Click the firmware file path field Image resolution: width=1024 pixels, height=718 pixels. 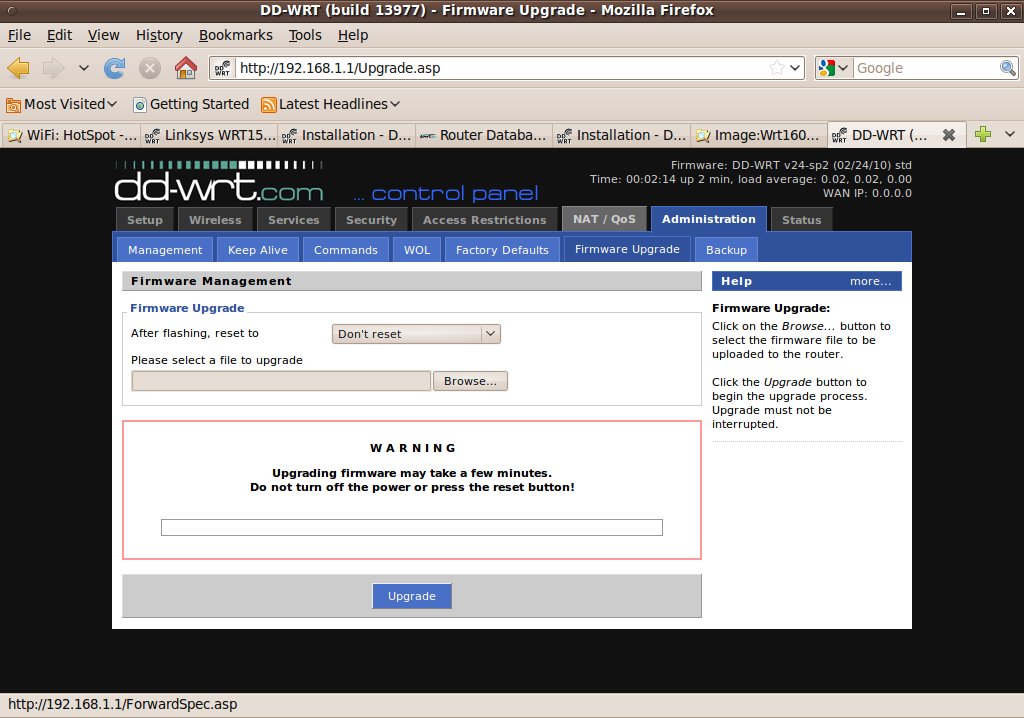point(281,381)
